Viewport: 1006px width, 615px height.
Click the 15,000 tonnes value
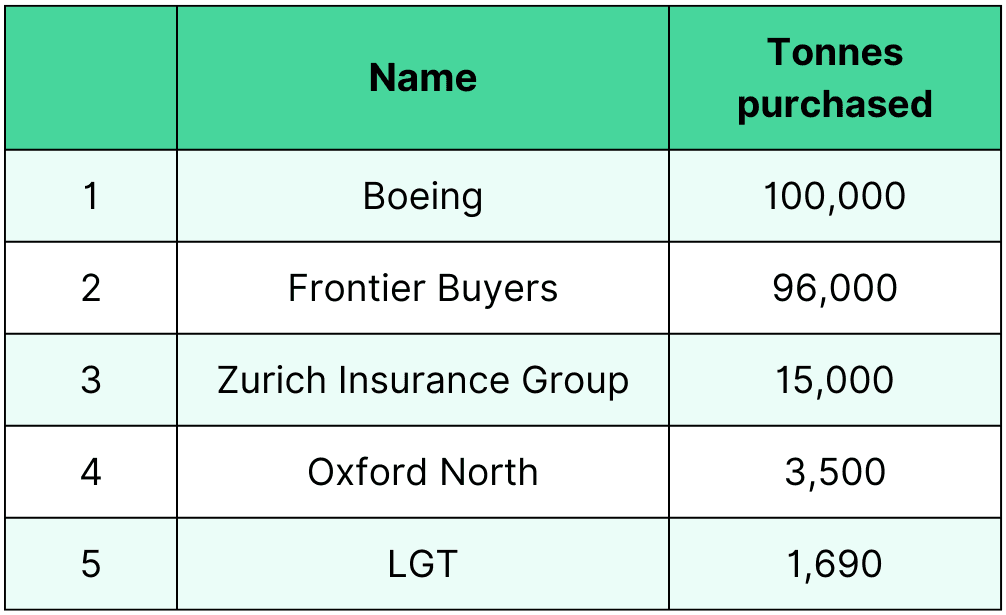pos(835,380)
